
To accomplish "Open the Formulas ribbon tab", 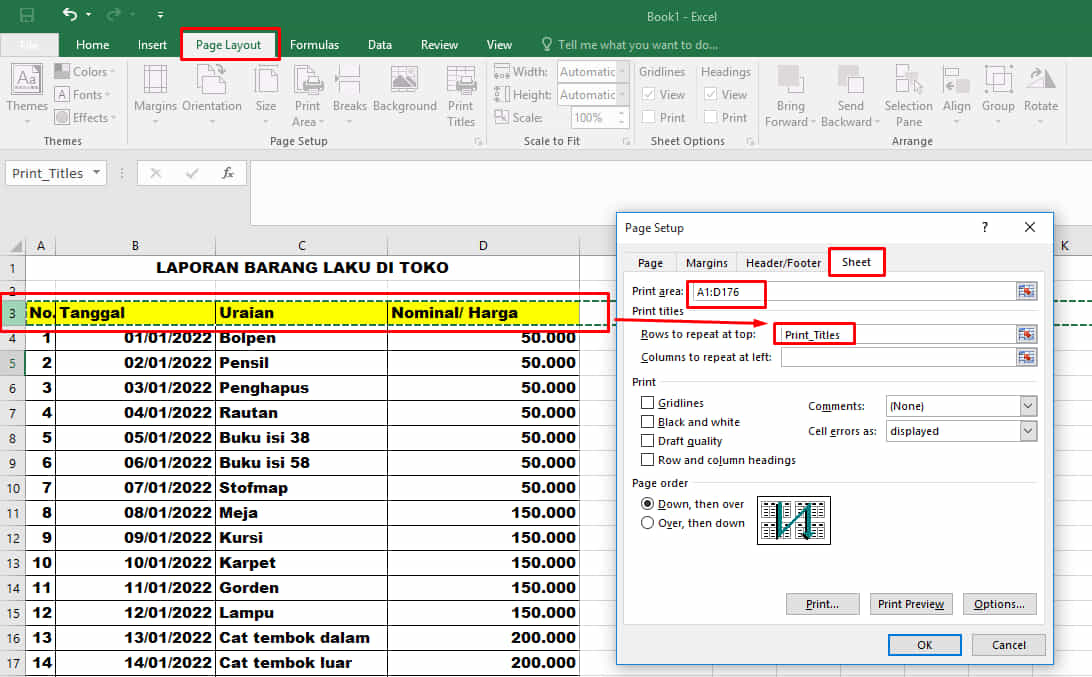I will [x=314, y=45].
